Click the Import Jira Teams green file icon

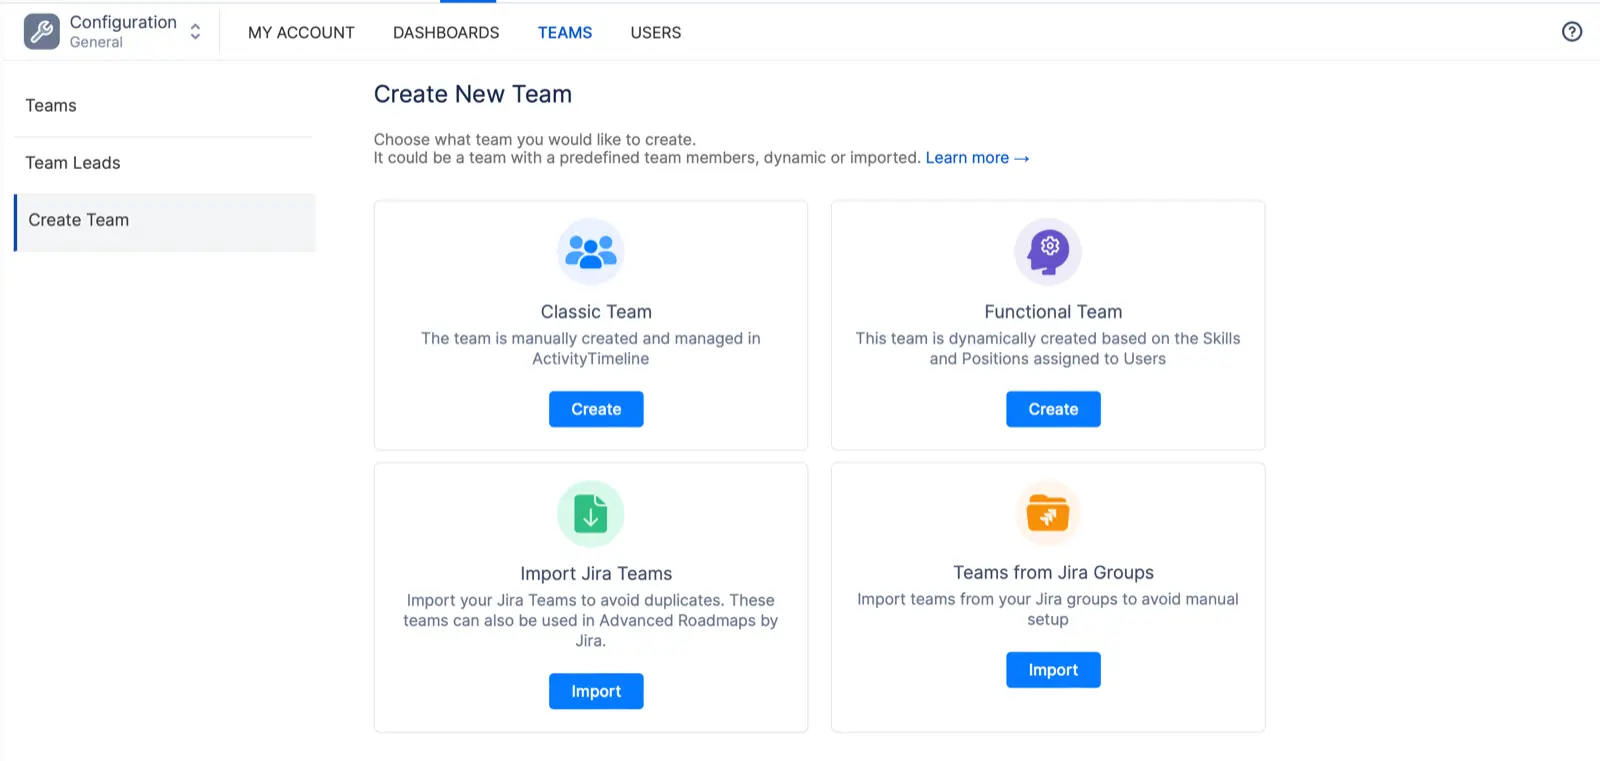(x=590, y=514)
